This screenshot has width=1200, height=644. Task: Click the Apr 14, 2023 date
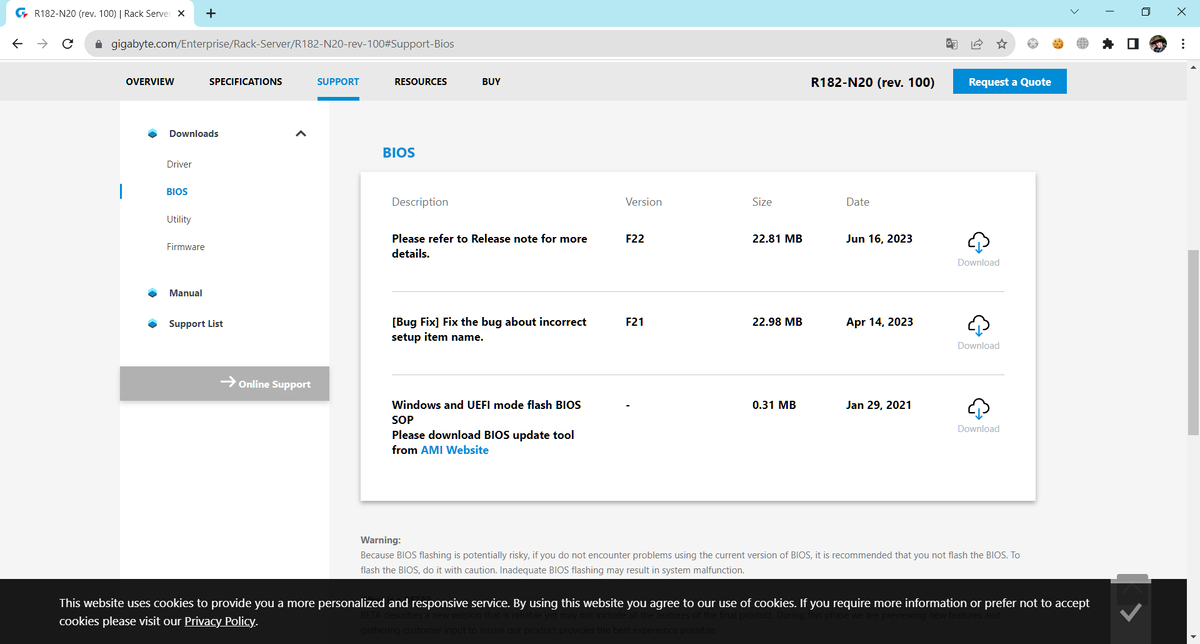(x=879, y=322)
